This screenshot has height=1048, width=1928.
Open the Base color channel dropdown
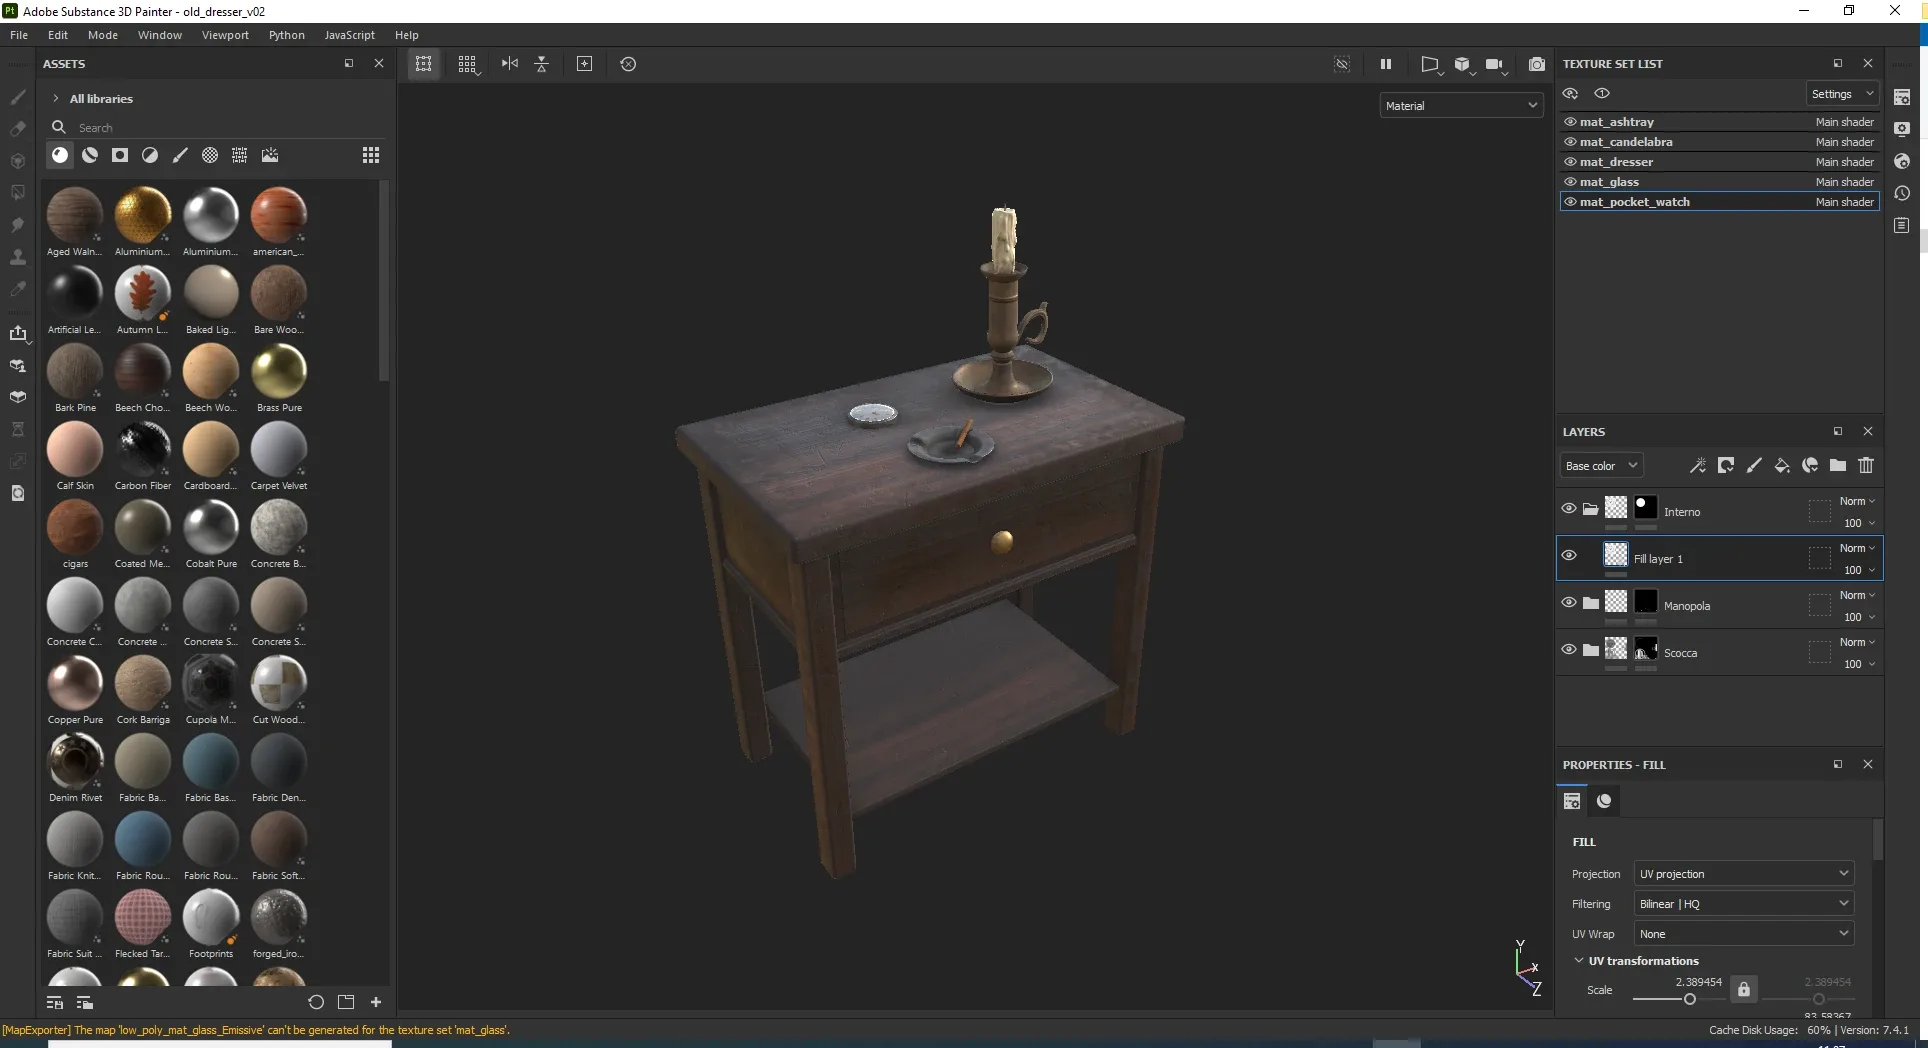[x=1601, y=466]
